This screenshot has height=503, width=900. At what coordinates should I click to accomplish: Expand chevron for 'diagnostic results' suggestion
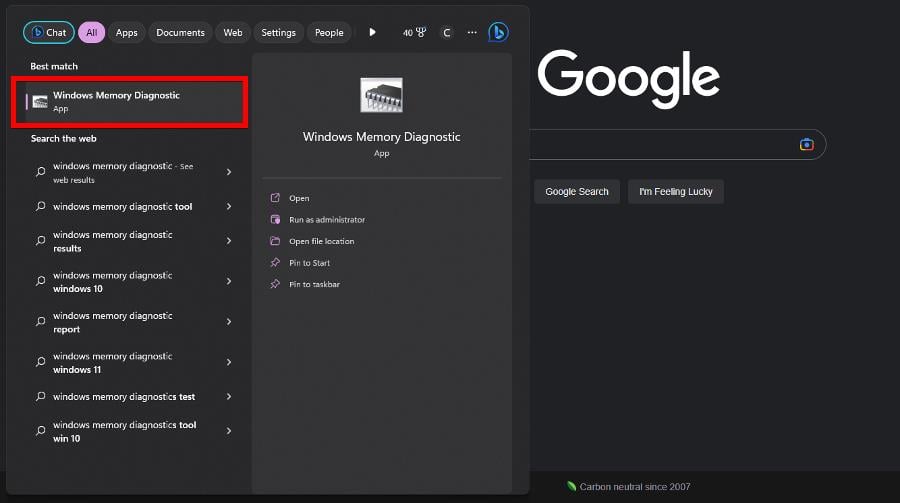coord(228,241)
